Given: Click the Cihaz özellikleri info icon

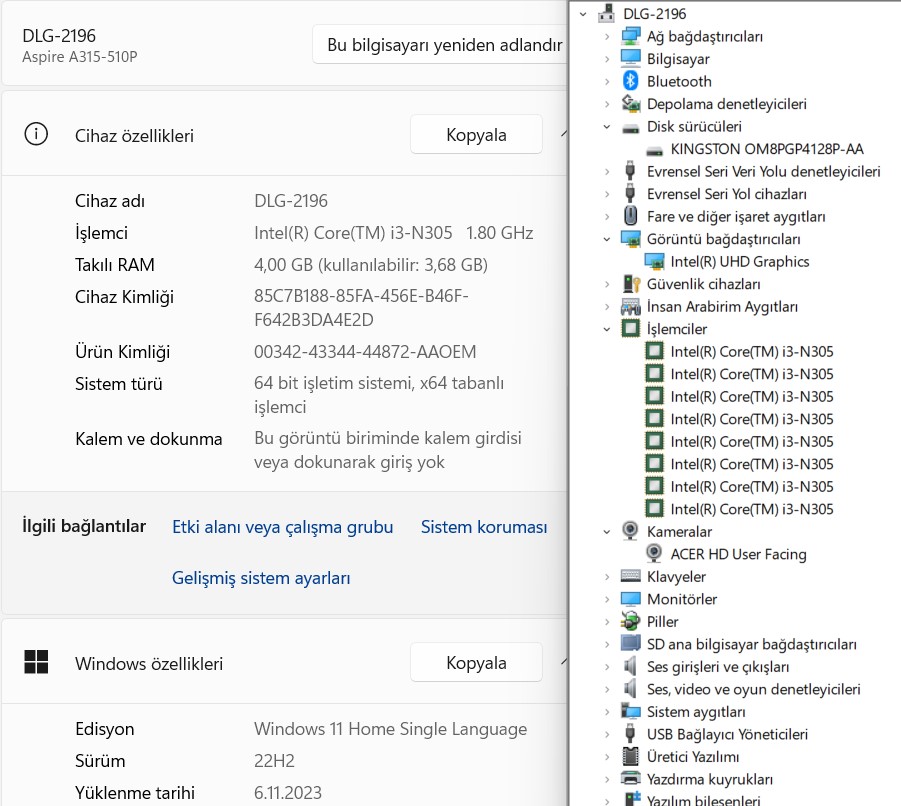Looking at the screenshot, I should [36, 134].
